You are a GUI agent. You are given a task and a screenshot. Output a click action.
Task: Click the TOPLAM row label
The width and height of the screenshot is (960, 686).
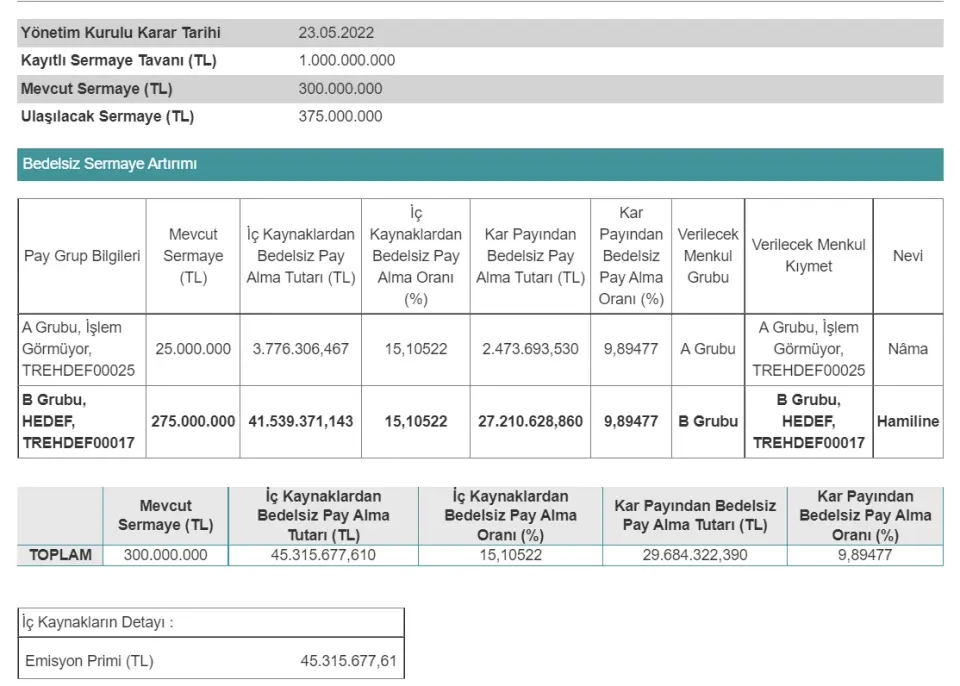(x=60, y=555)
